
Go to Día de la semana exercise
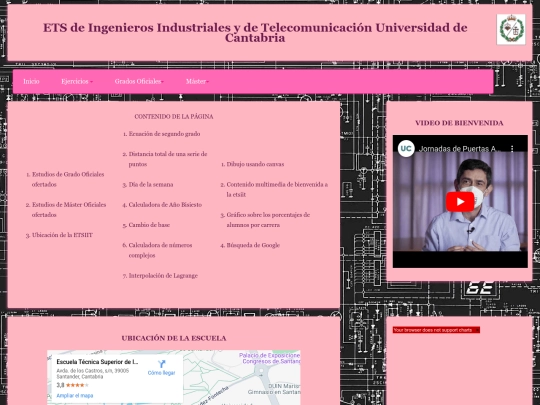click(151, 184)
